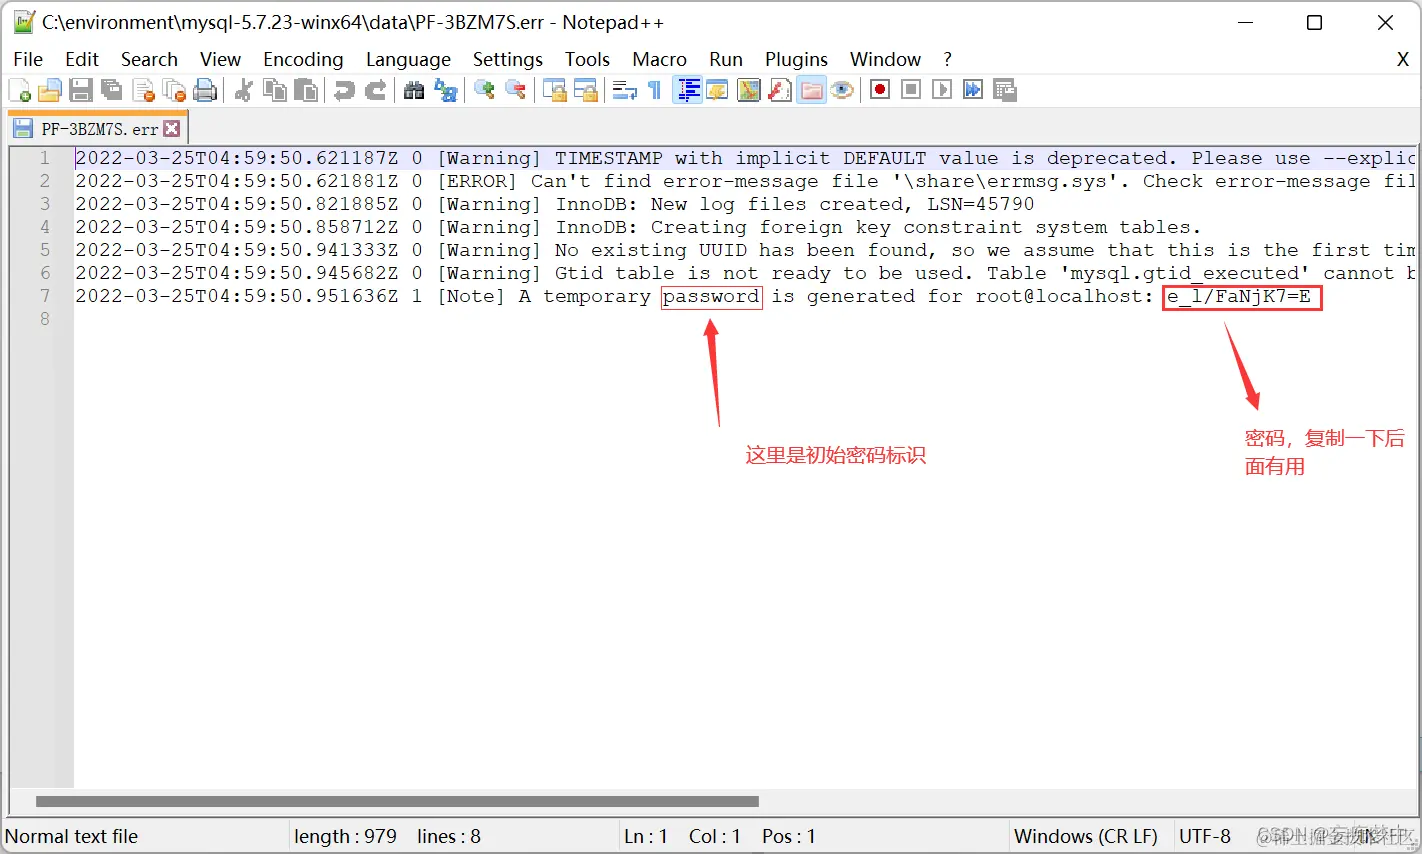Image resolution: width=1422 pixels, height=854 pixels.
Task: Click 'Ln : 1' in the status bar
Action: pyautogui.click(x=645, y=836)
